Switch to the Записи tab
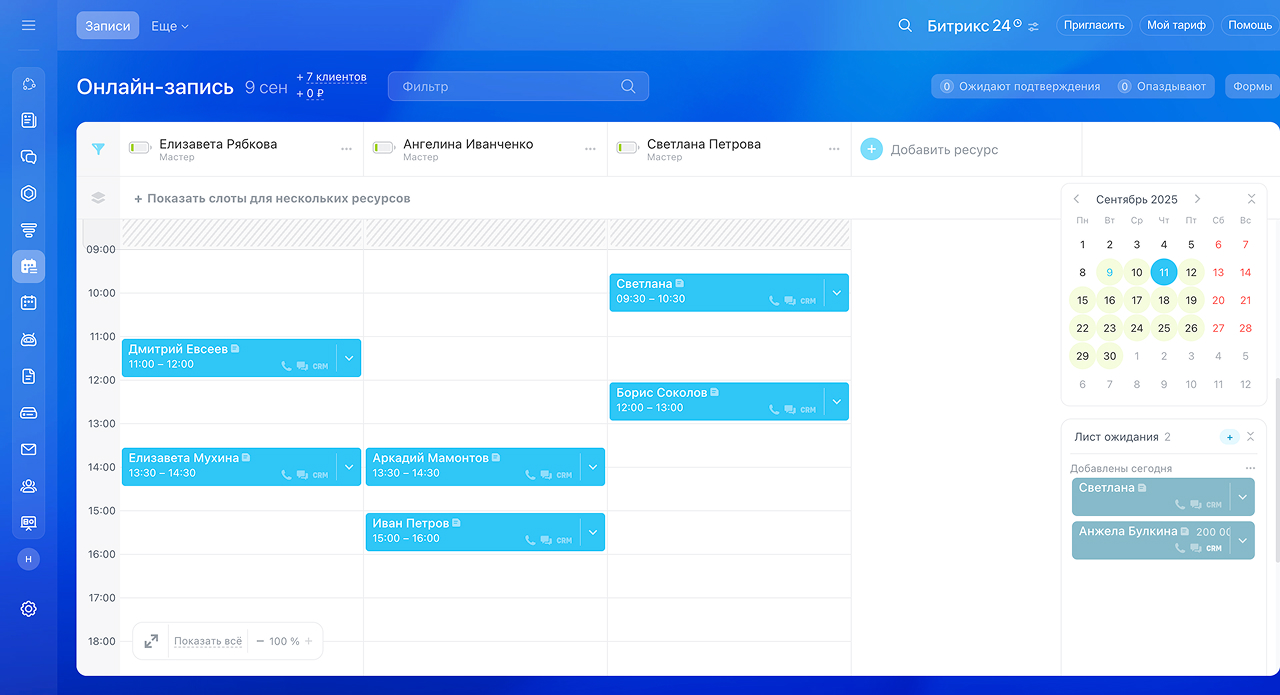This screenshot has height=695, width=1280. (107, 26)
